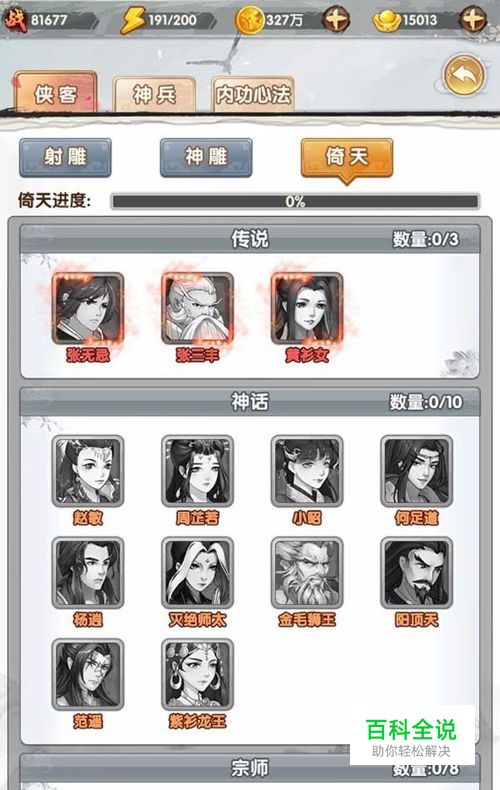
Task: Choose the 赵敏 character portrait
Action: point(88,471)
